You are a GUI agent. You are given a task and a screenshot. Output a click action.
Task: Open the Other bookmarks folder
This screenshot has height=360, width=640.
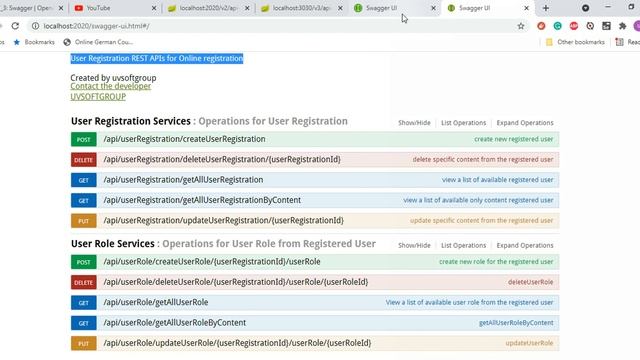(x=575, y=42)
